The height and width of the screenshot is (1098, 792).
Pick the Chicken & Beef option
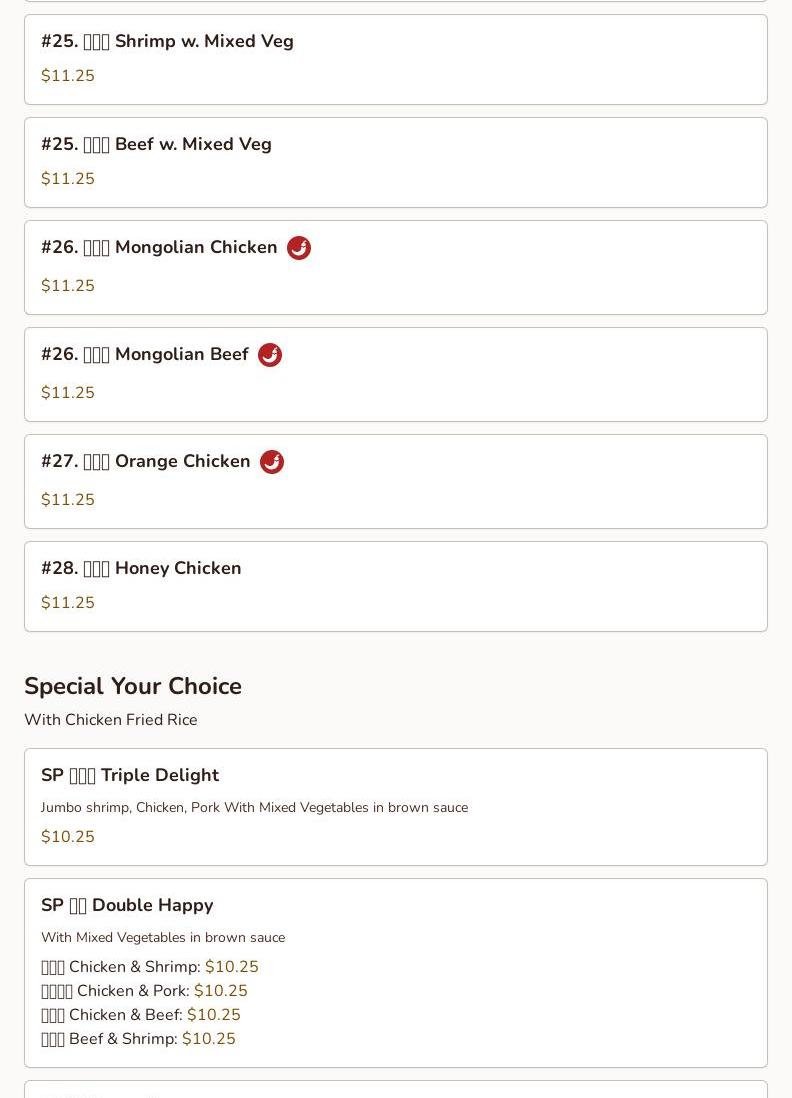point(141,1015)
